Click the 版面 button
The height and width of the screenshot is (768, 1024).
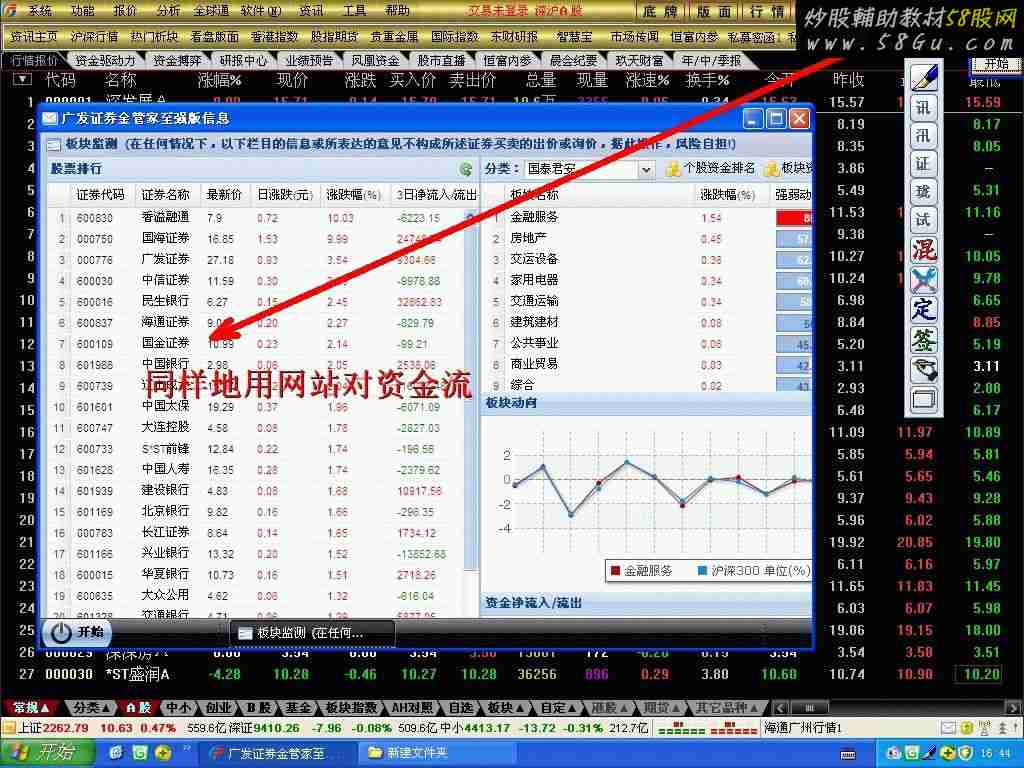click(x=714, y=11)
